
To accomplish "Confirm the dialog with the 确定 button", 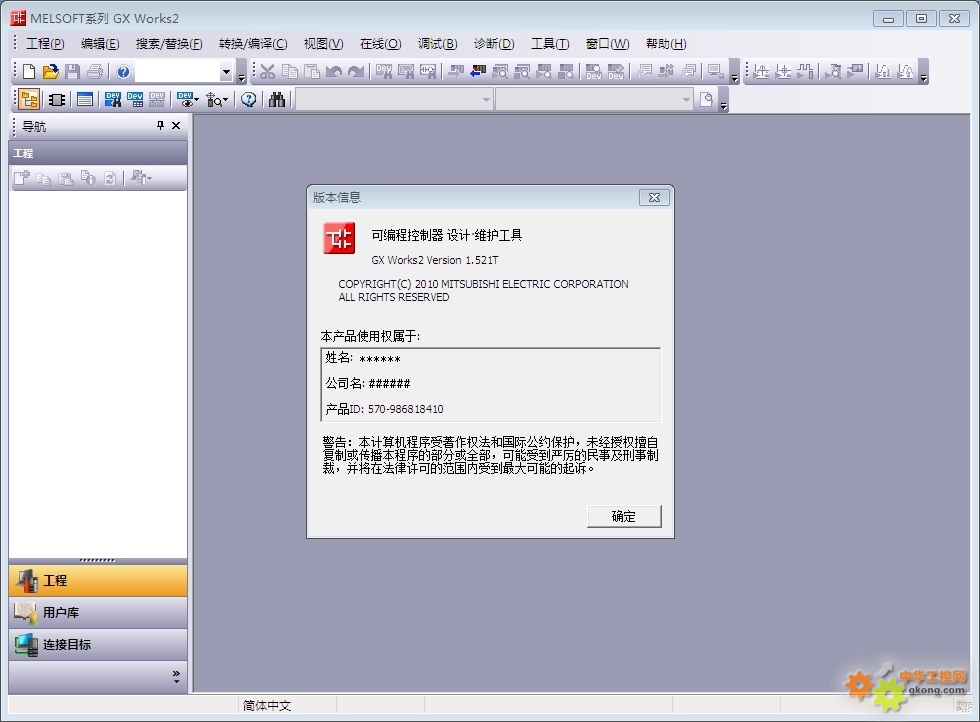I will (x=624, y=516).
